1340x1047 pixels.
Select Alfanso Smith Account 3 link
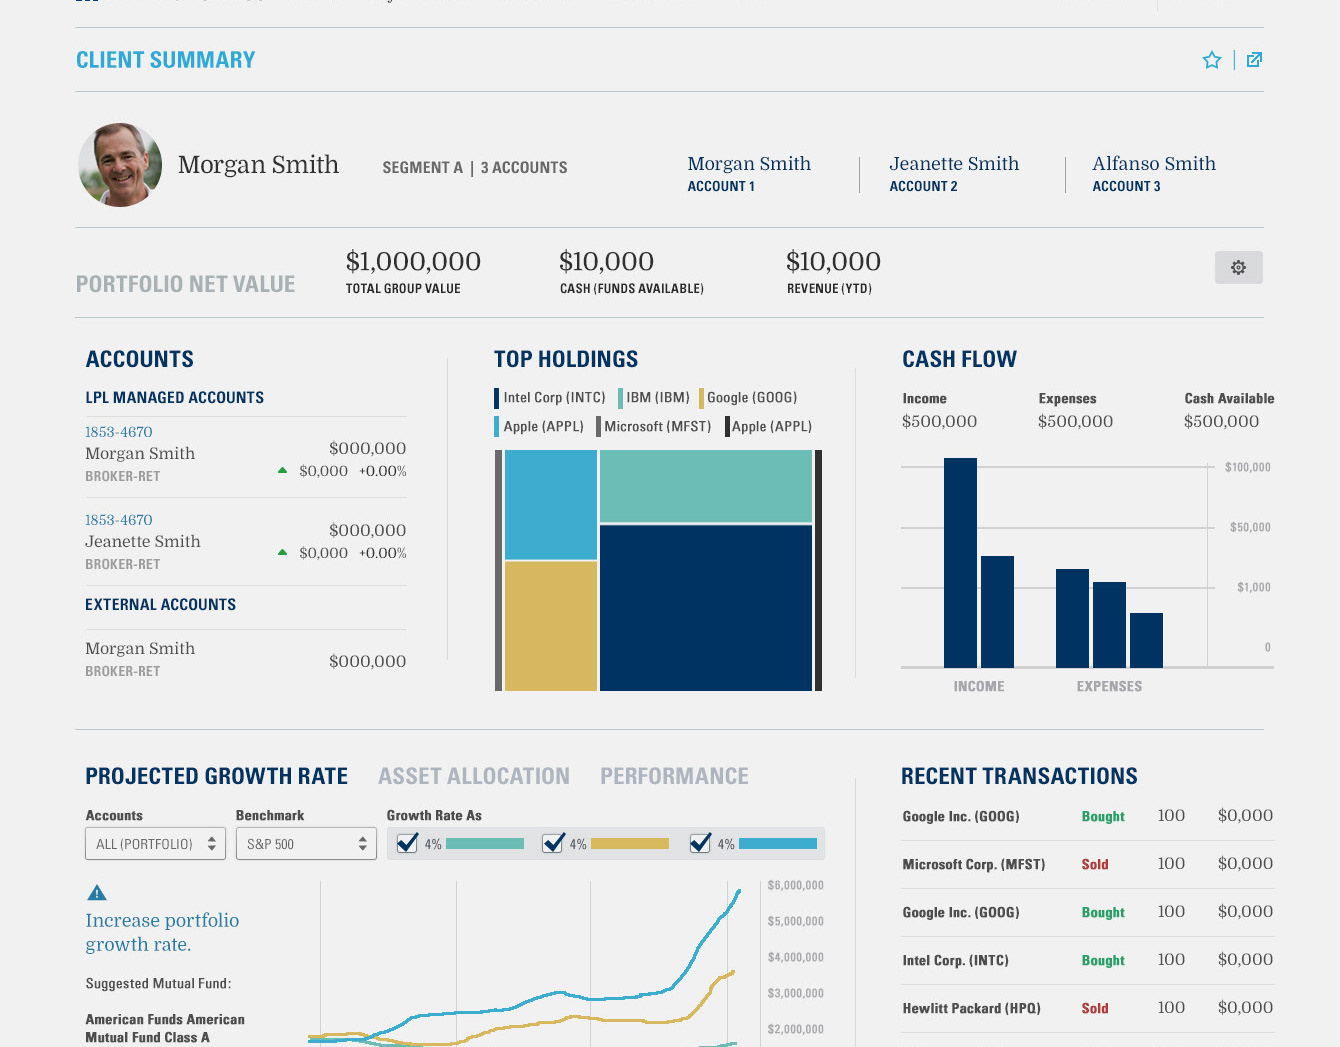pos(1154,173)
